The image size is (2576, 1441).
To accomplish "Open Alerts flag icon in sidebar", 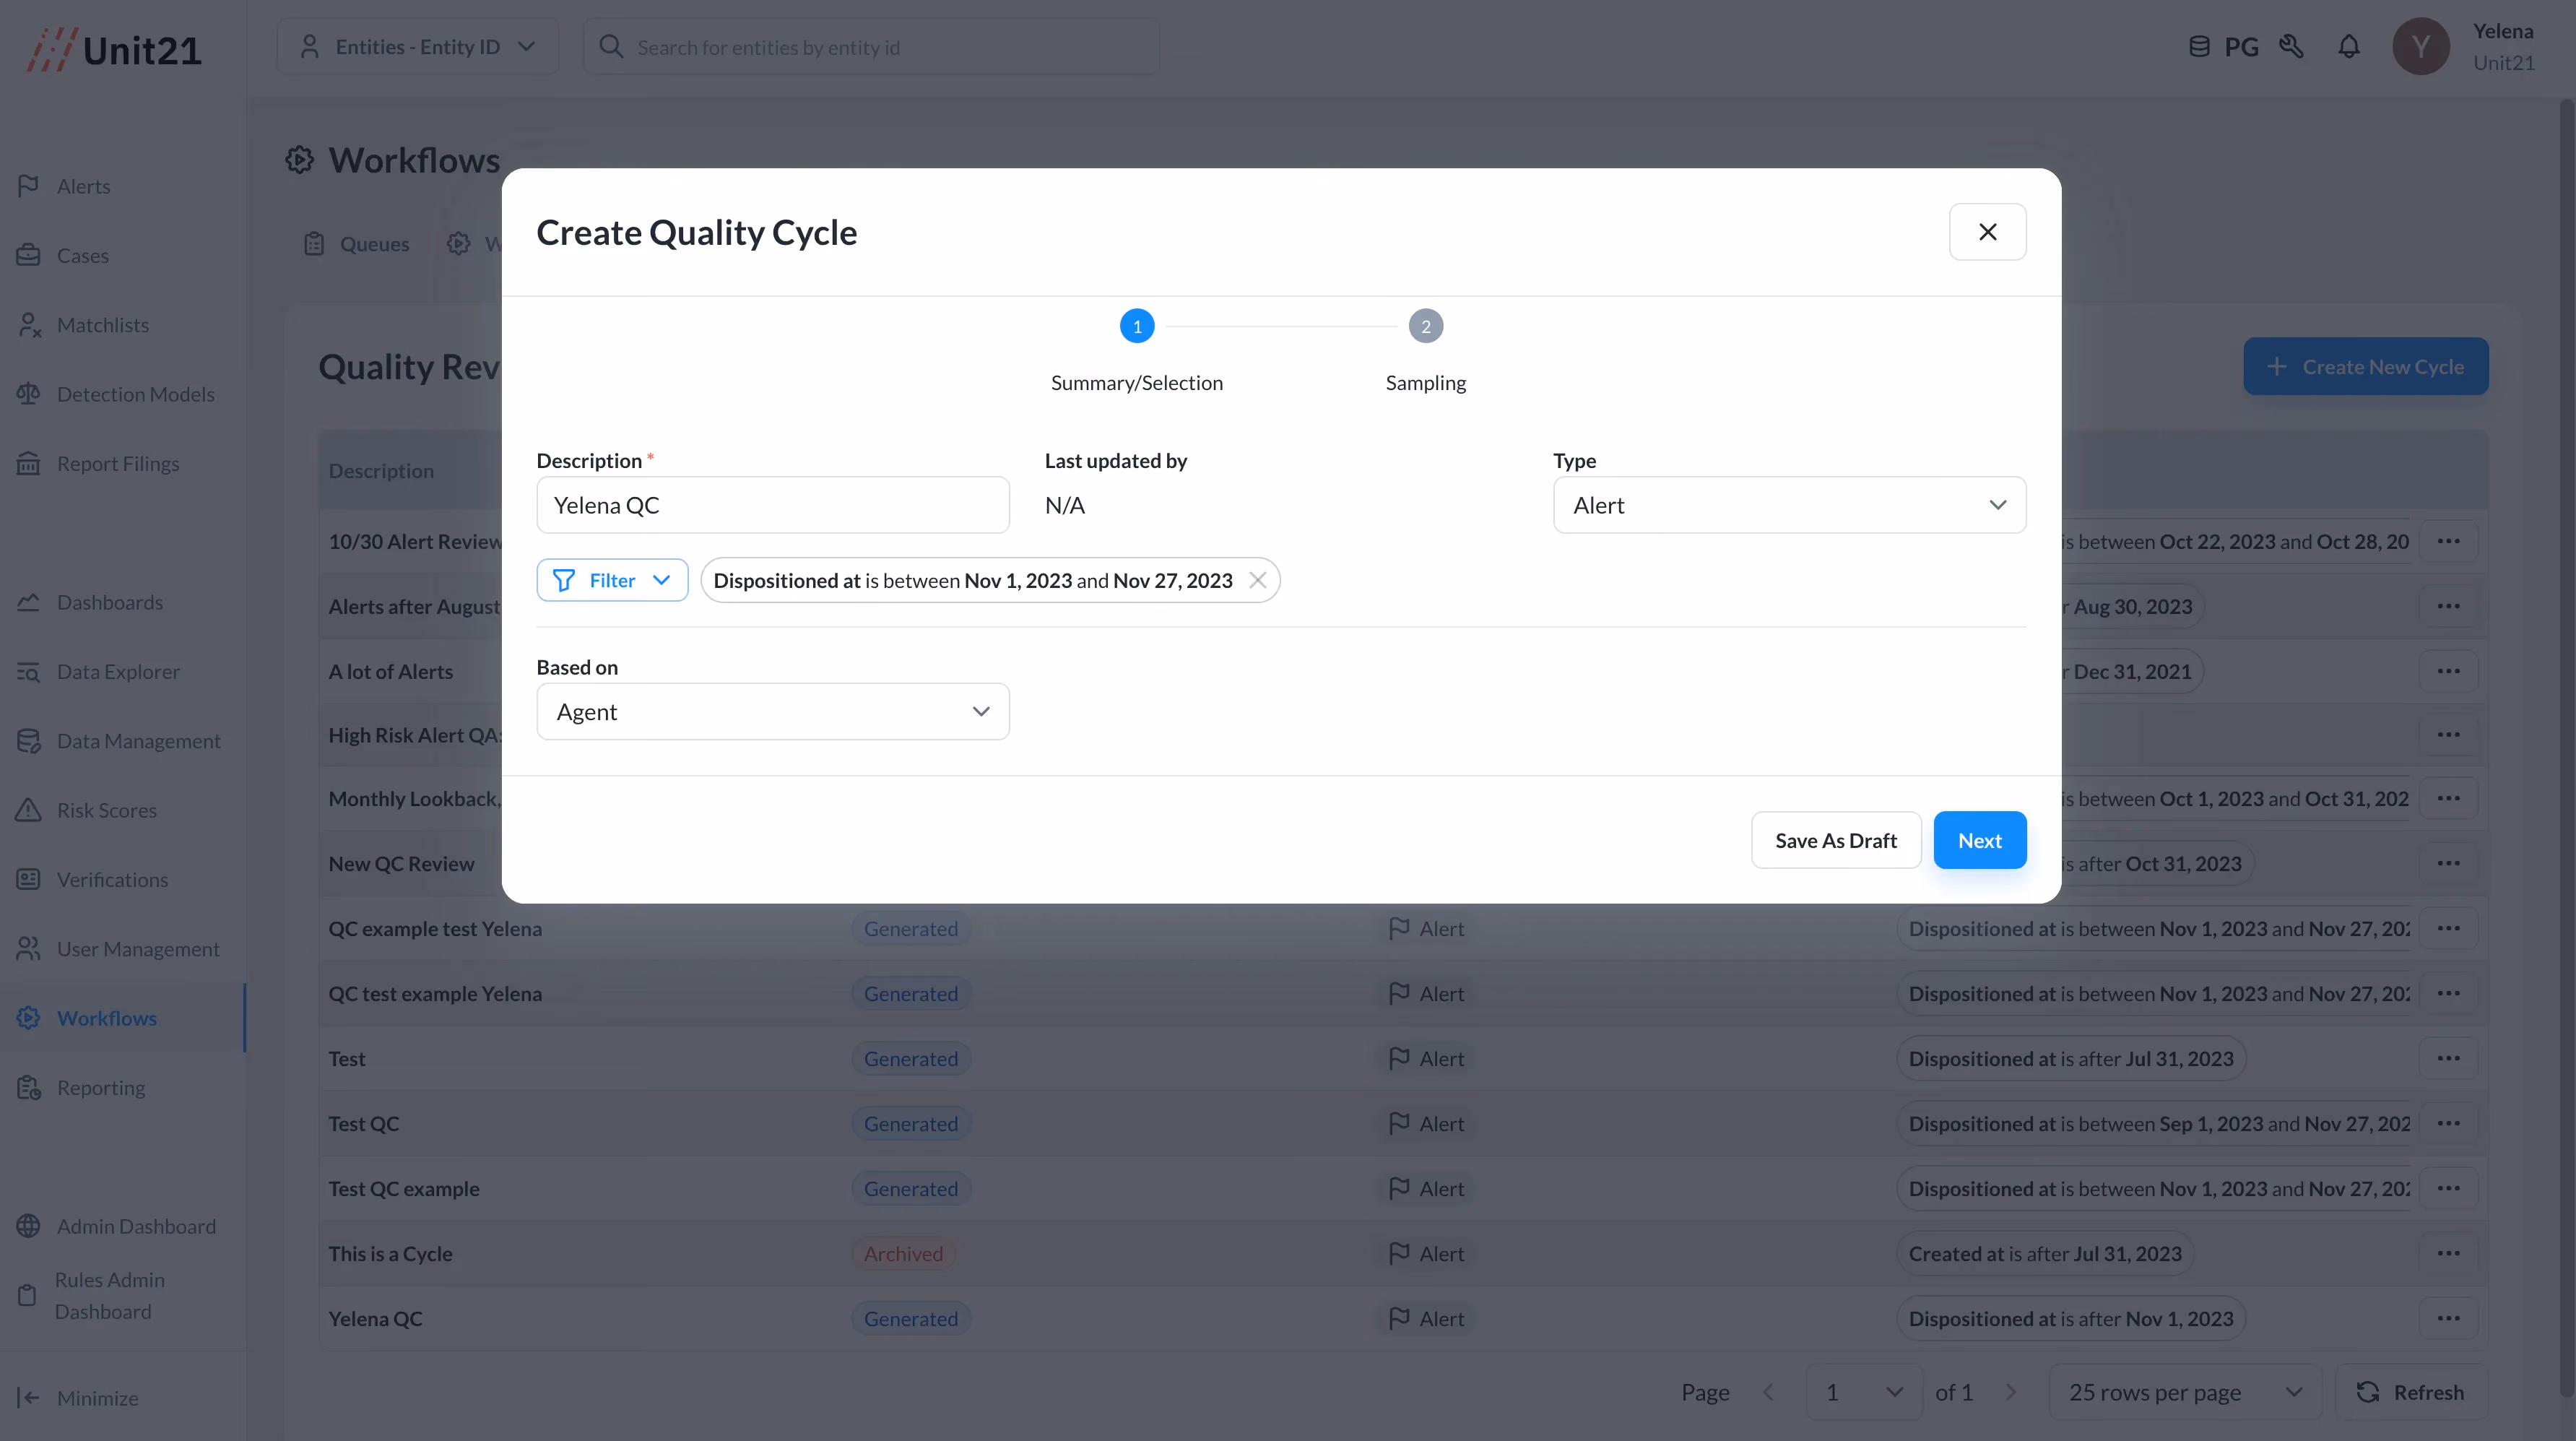I will (x=28, y=186).
